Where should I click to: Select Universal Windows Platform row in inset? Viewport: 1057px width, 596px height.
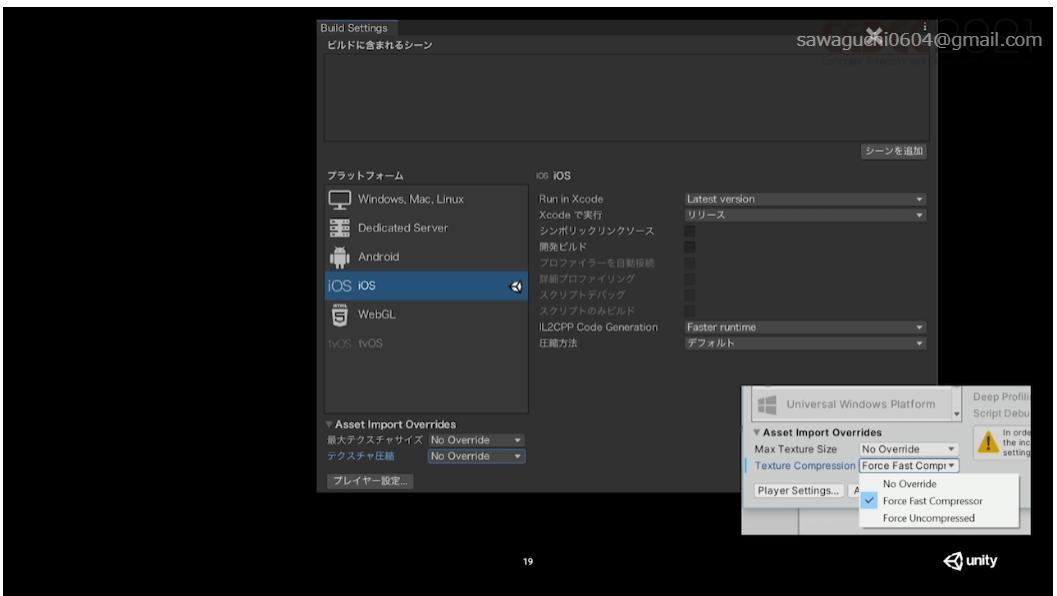pyautogui.click(x=852, y=405)
